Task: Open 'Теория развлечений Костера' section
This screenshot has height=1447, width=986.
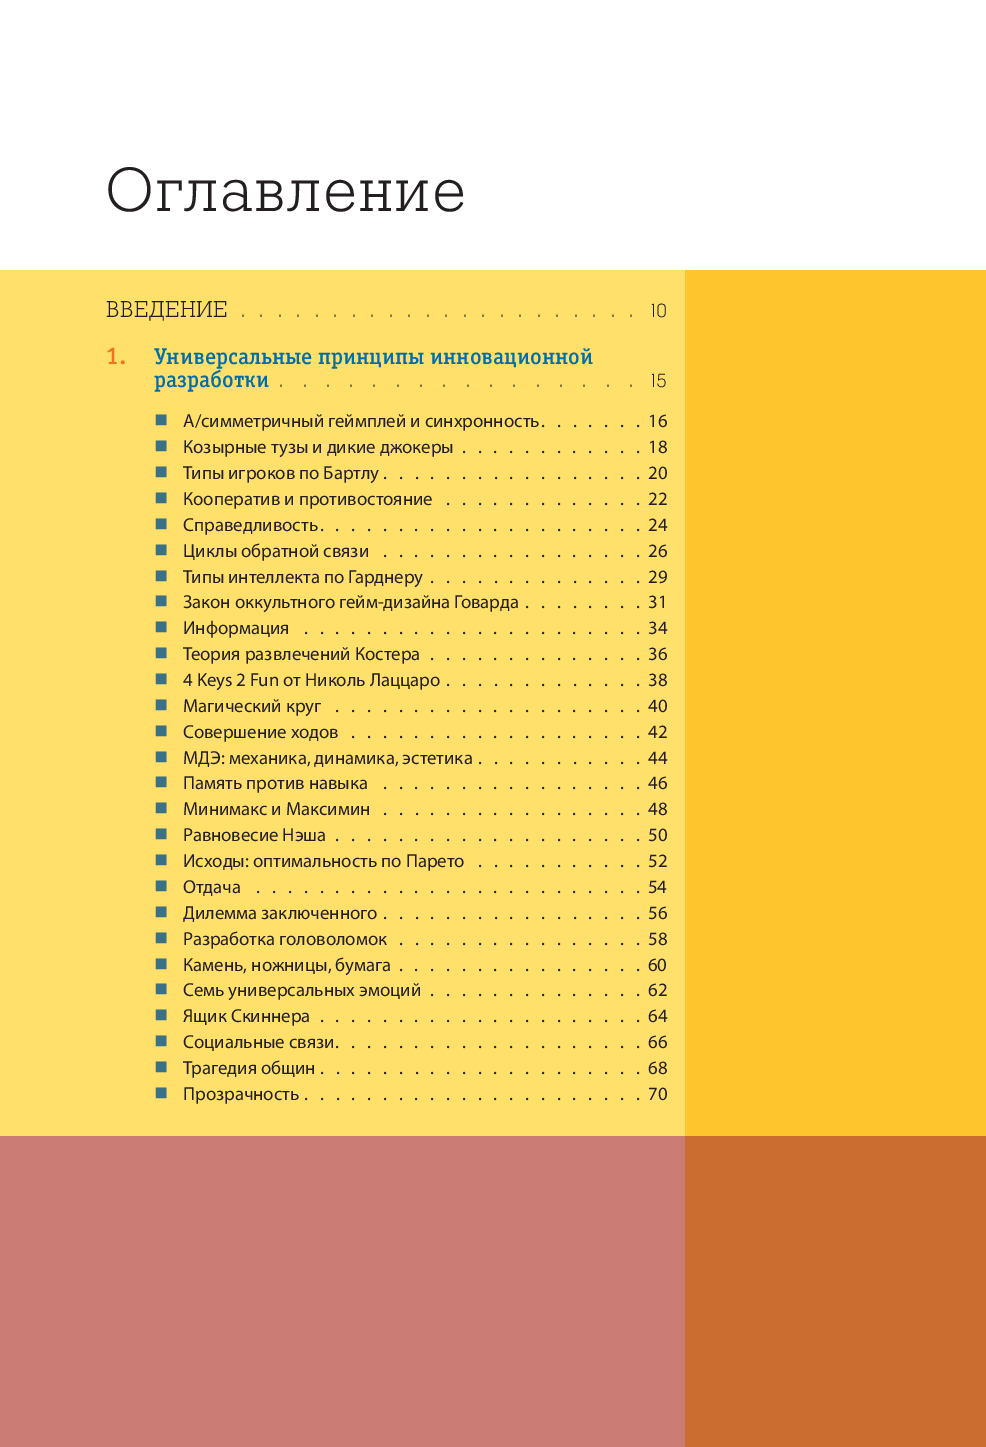Action: point(301,654)
